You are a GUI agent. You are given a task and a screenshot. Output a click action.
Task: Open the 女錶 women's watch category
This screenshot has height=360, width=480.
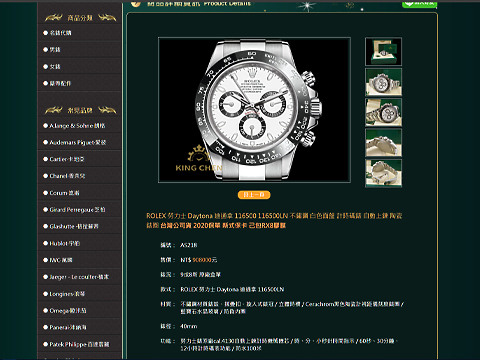(x=55, y=67)
